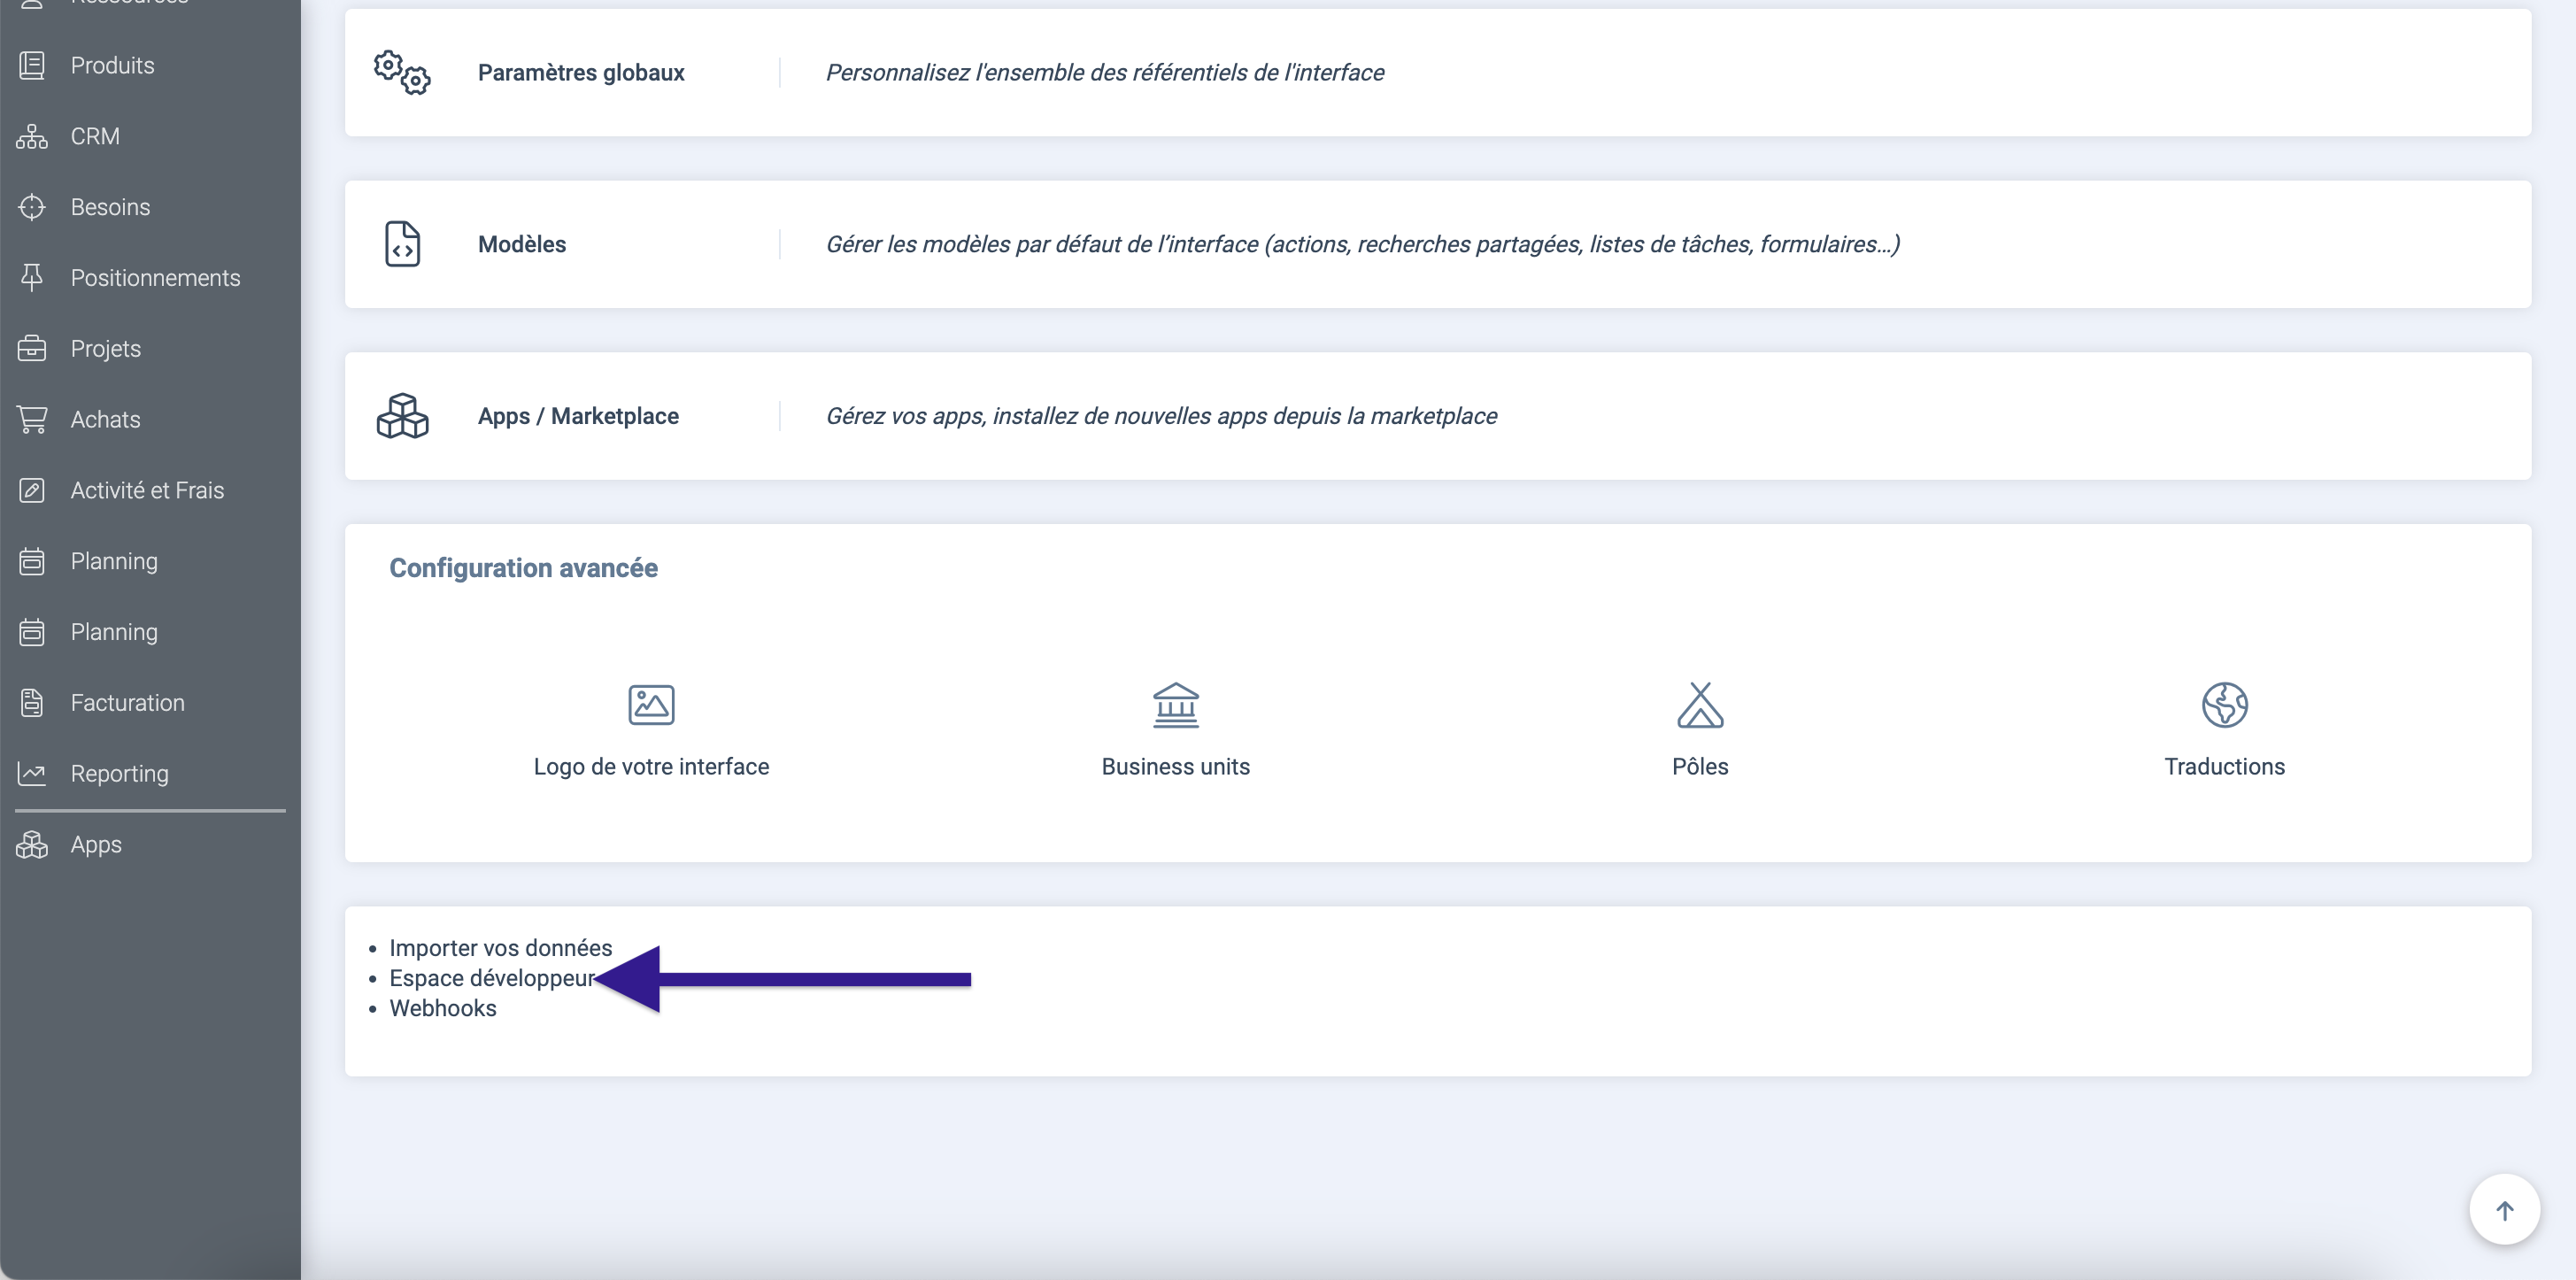
Task: Open Logo de votre interface image icon
Action: pos(651,705)
